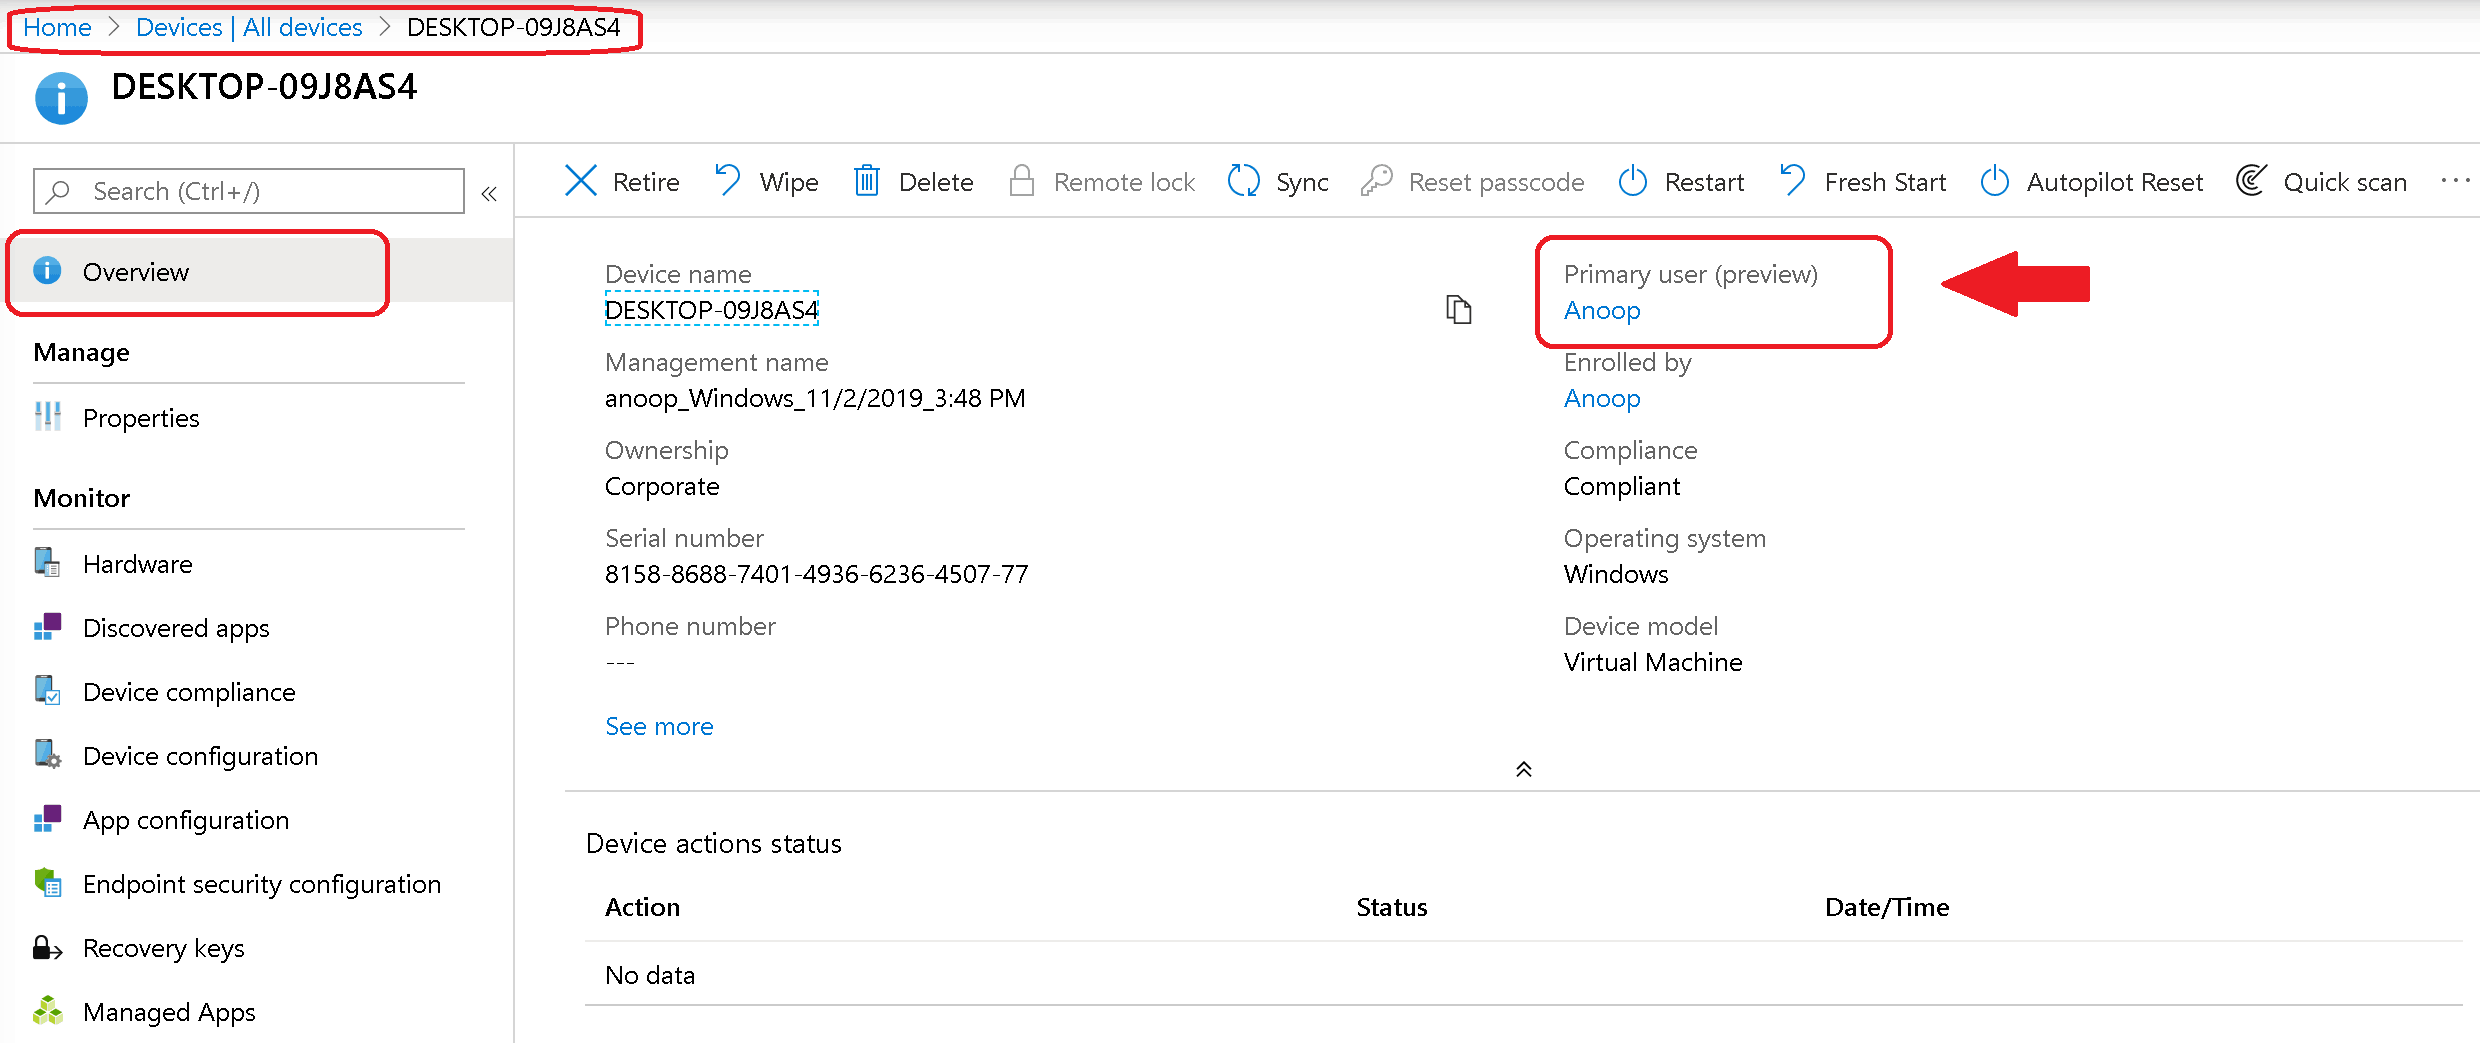Collapse the sidebar with the double chevron

tap(489, 194)
